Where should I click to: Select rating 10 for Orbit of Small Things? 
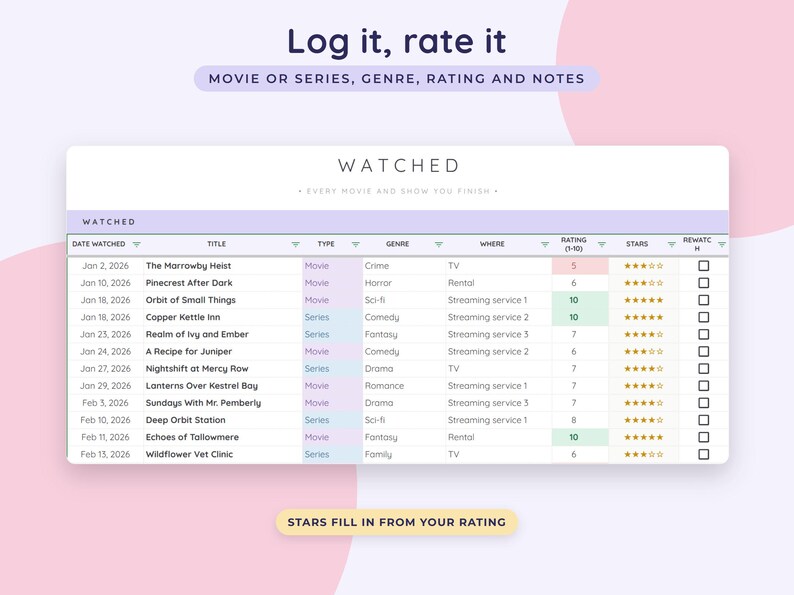[580, 300]
